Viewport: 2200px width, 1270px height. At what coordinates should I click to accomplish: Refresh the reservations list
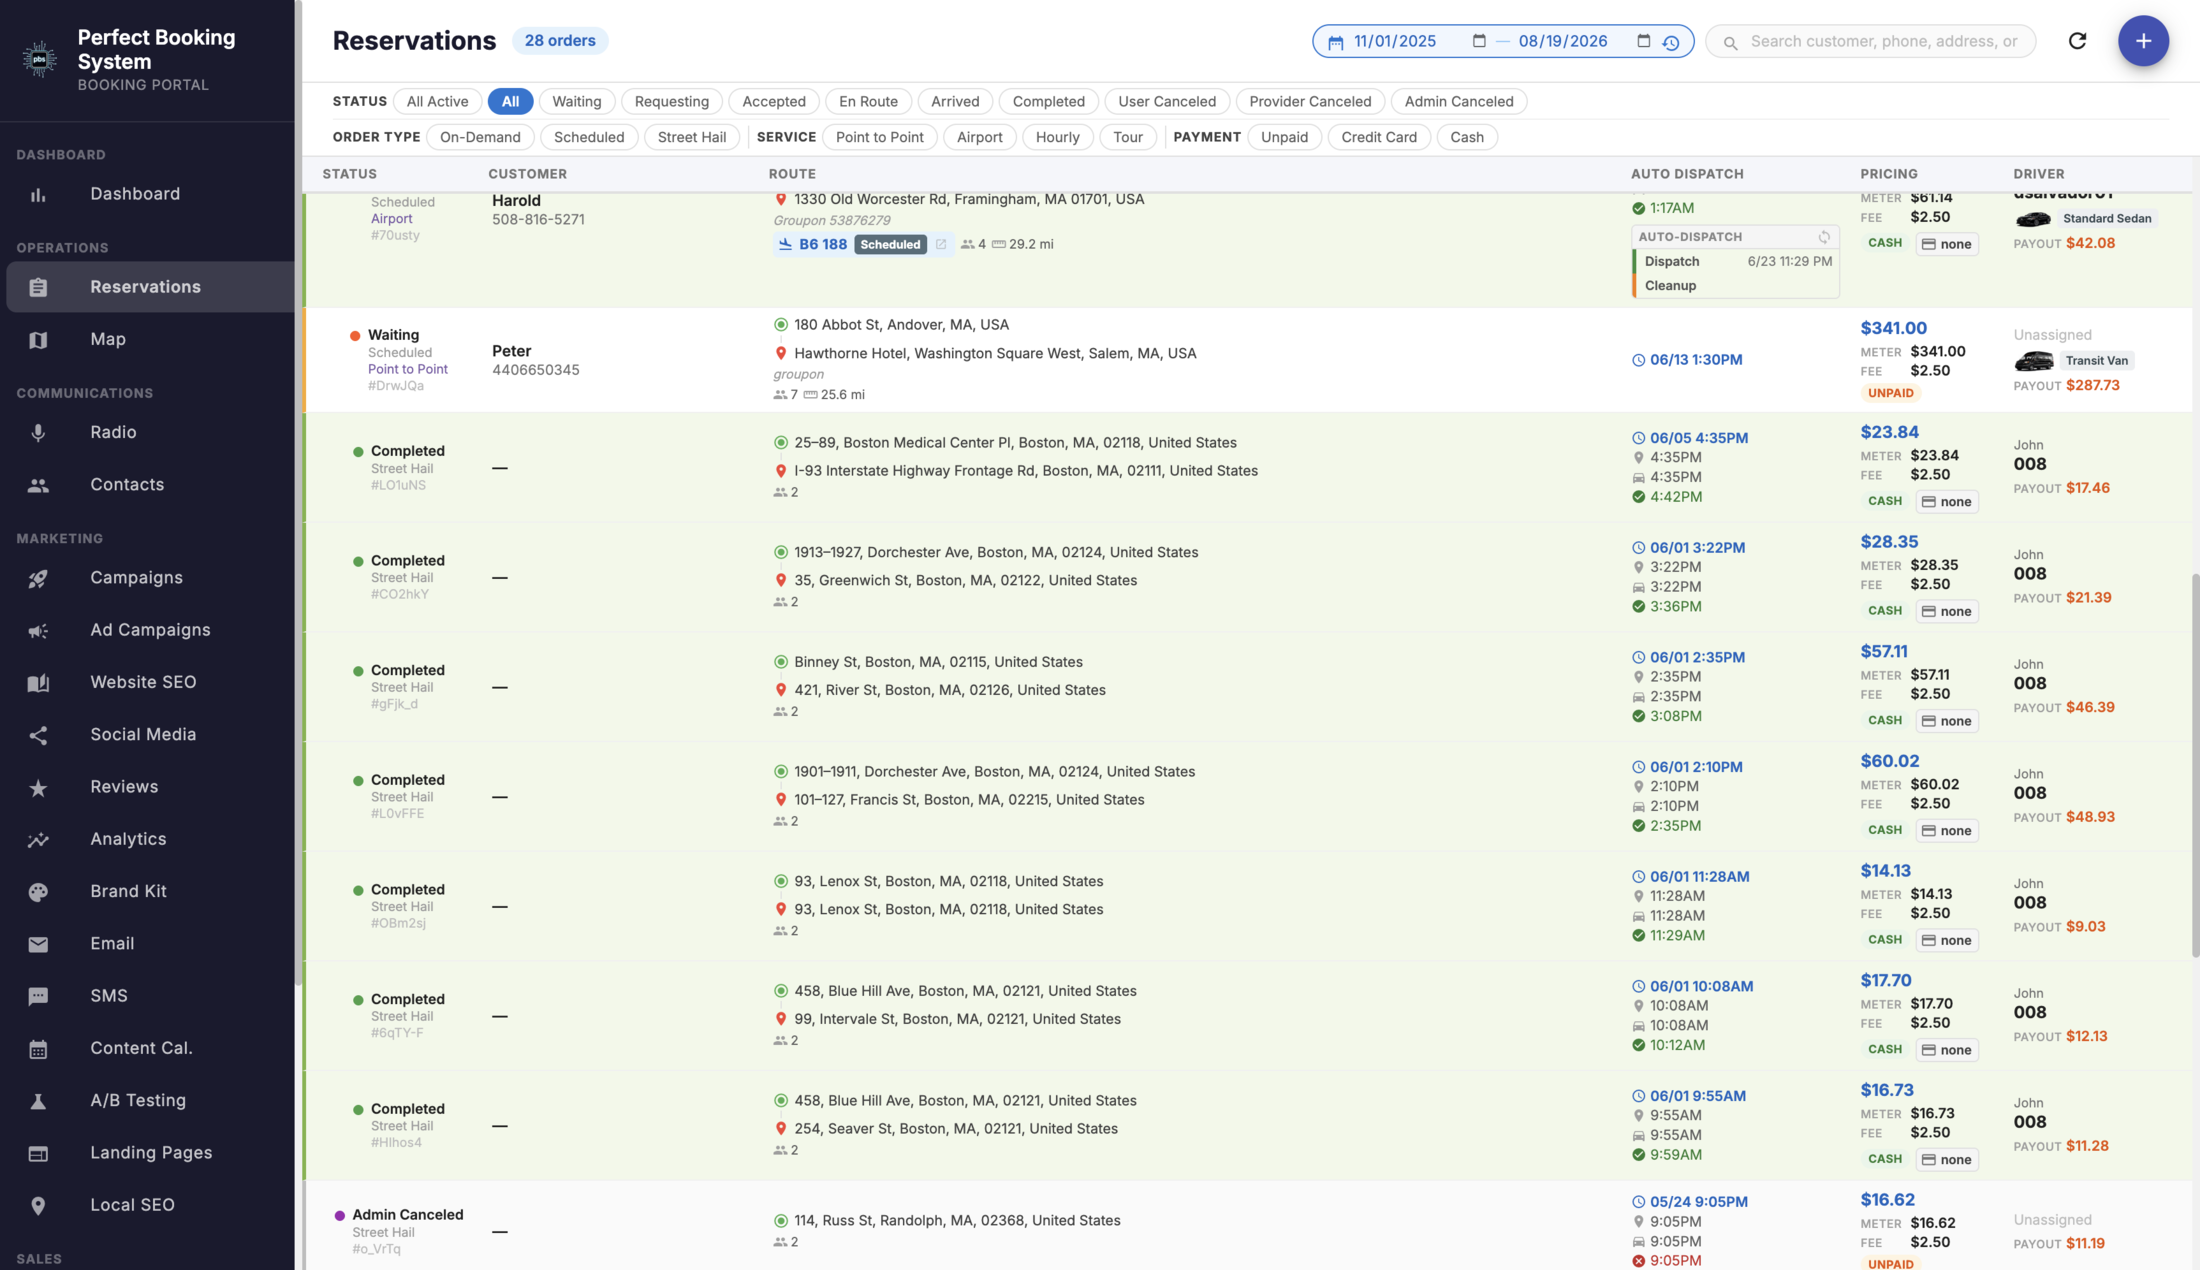(x=2077, y=41)
